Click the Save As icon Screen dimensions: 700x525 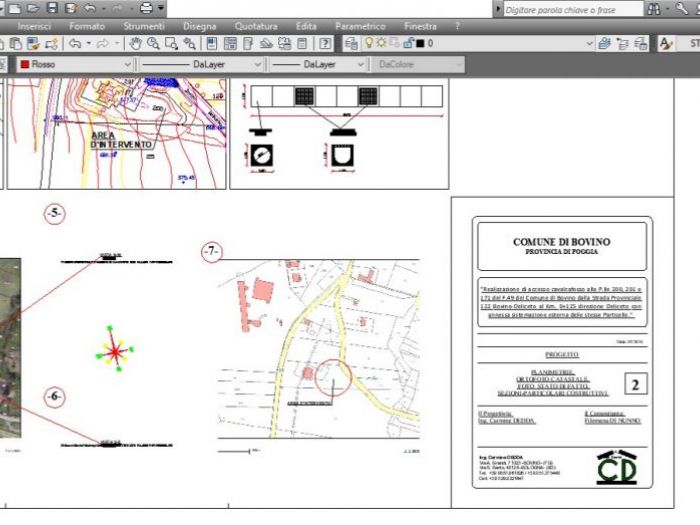tap(71, 8)
